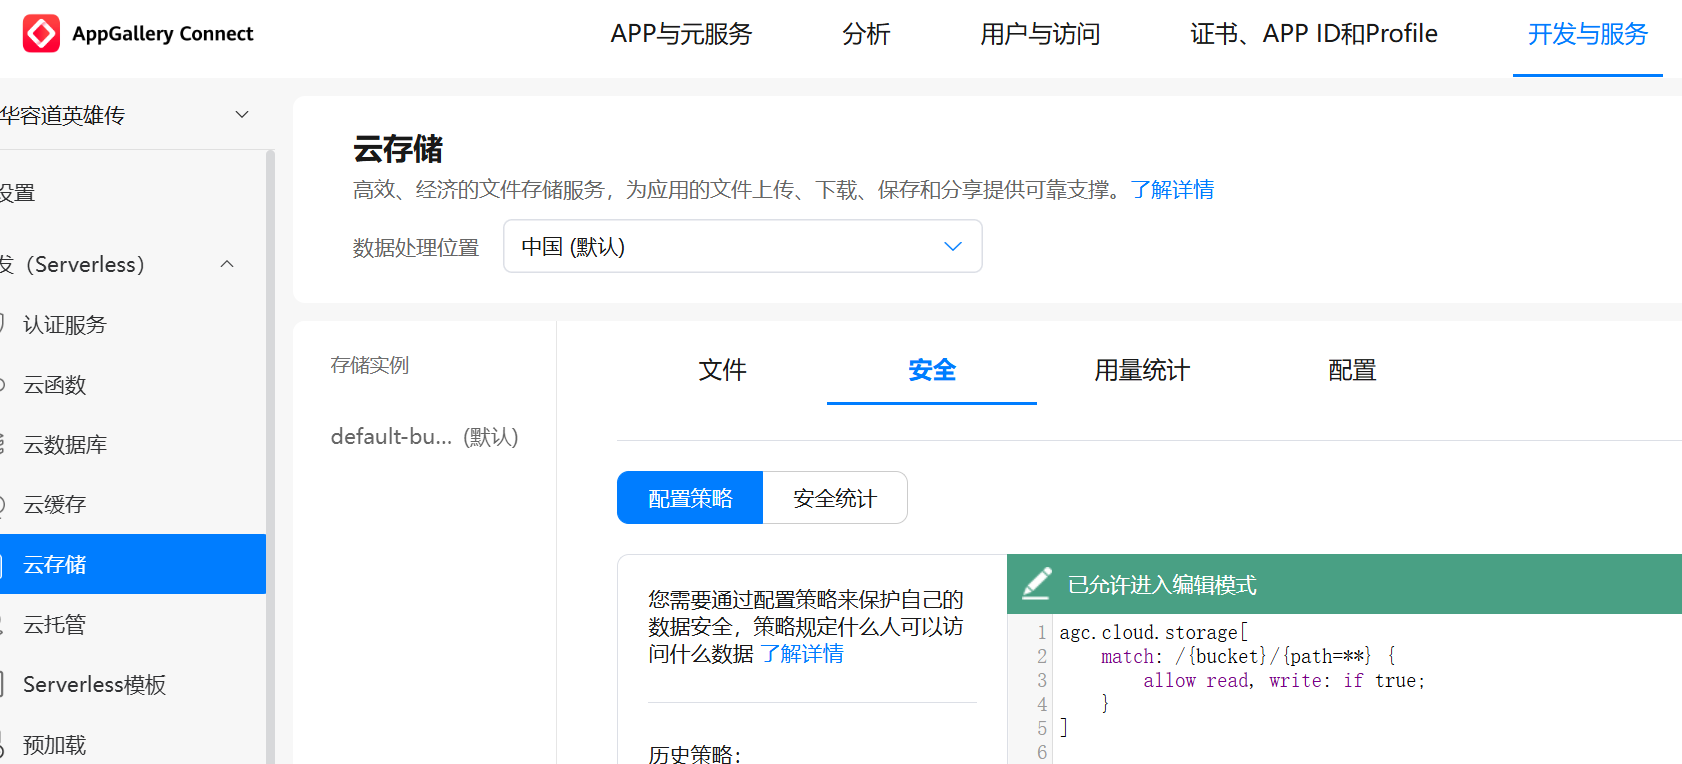The image size is (1682, 764).
Task: Open 了解详情 link under the 云存储 description
Action: [1172, 190]
